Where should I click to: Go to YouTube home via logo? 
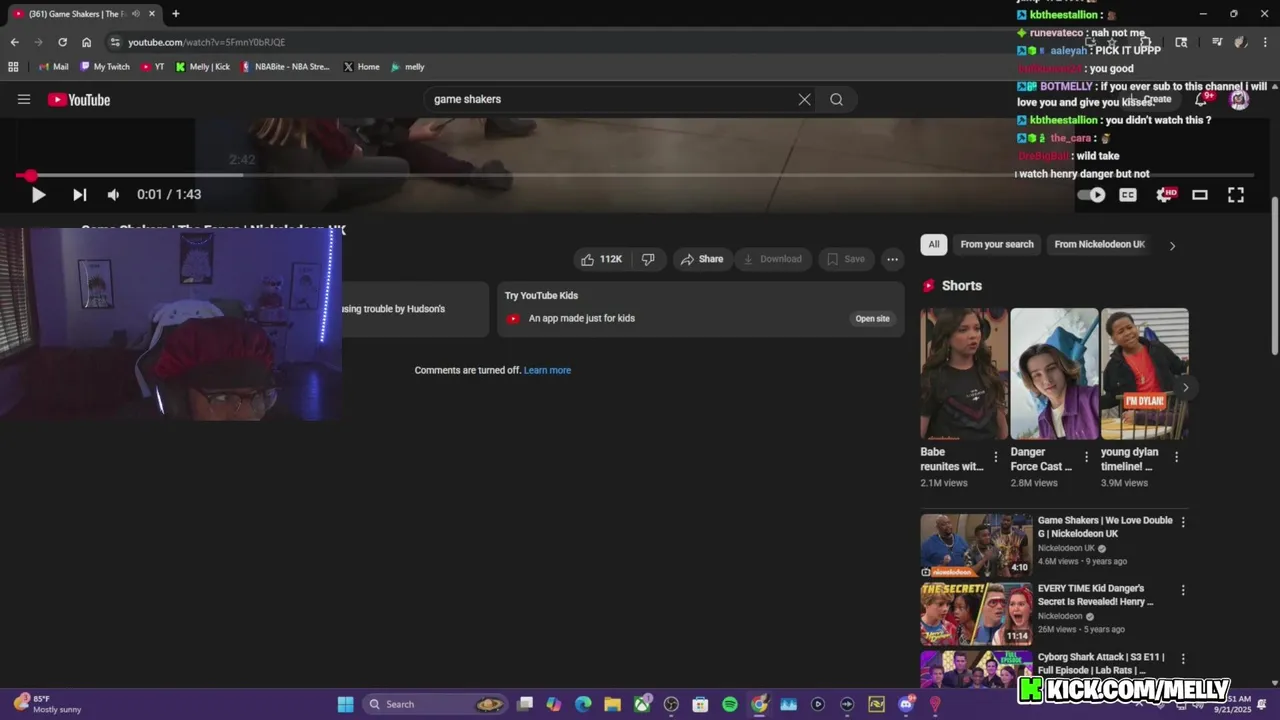click(79, 99)
